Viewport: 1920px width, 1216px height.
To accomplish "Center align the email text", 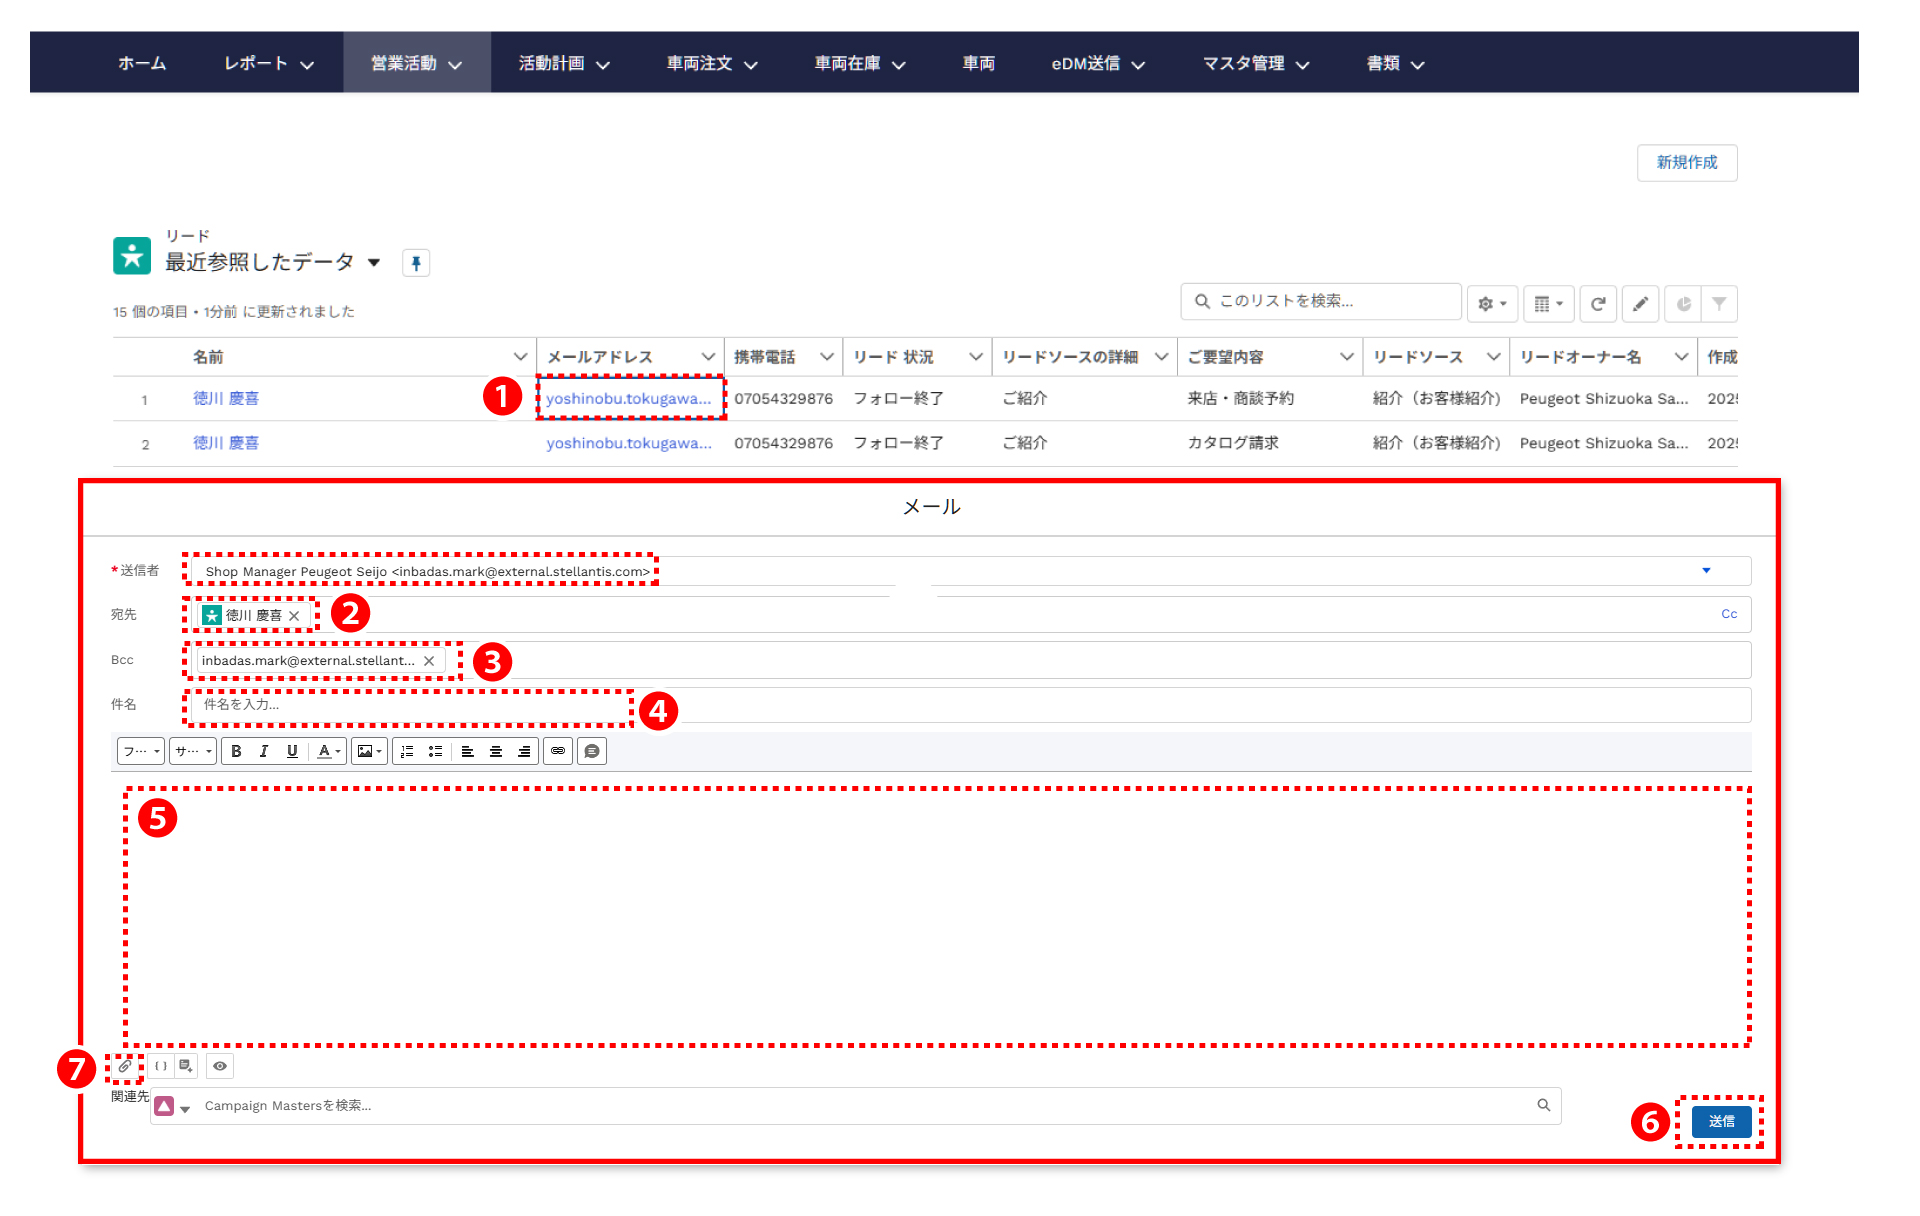I will [x=496, y=751].
